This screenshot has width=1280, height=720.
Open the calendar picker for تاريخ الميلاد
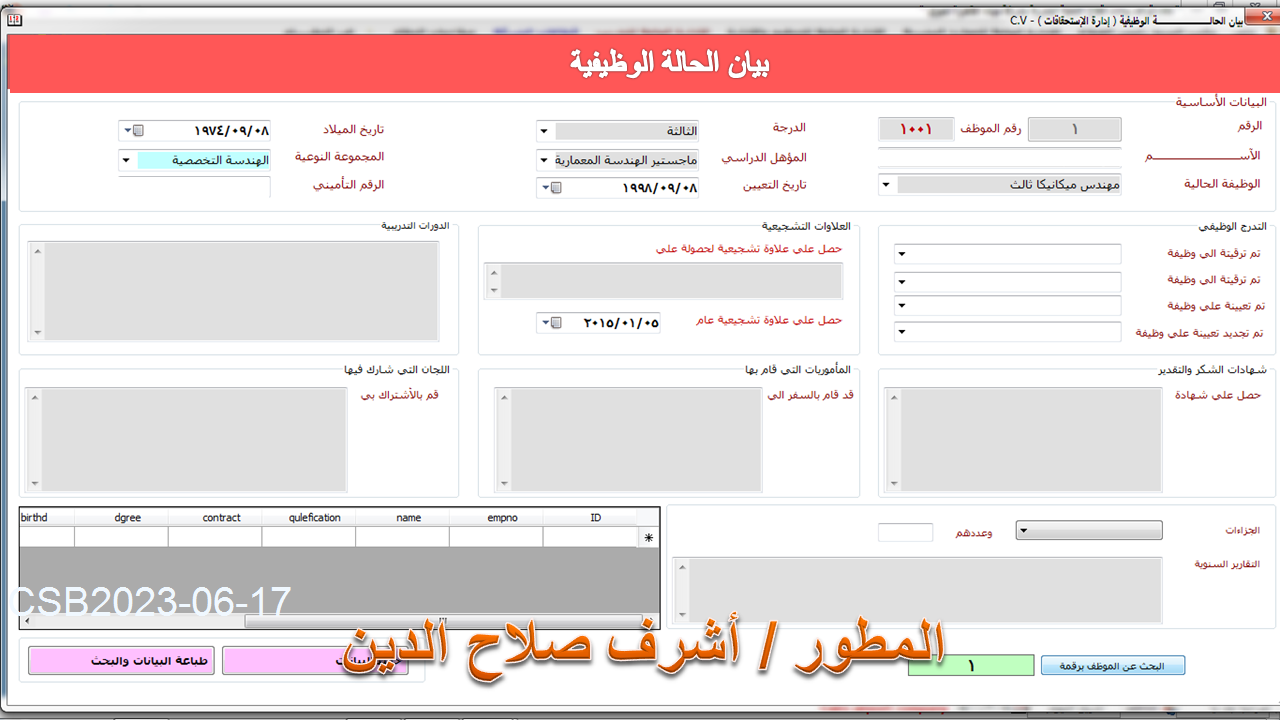click(x=139, y=131)
